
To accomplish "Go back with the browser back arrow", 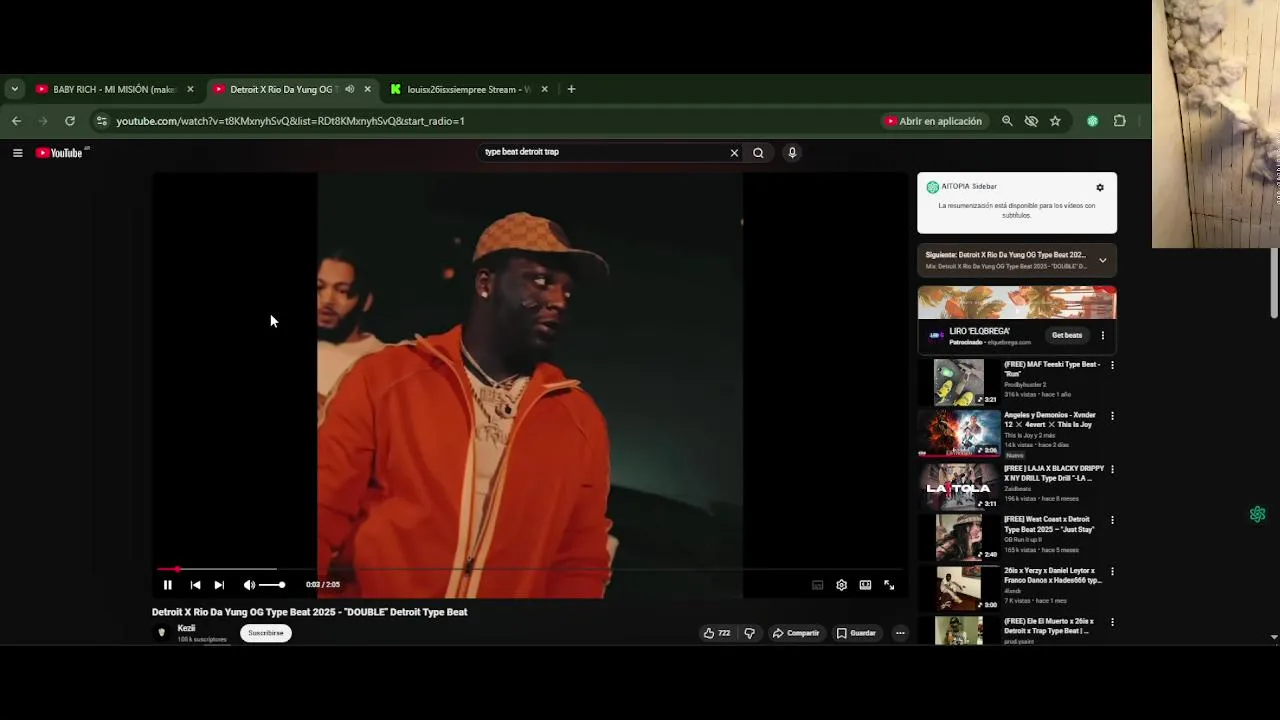I will pyautogui.click(x=16, y=121).
